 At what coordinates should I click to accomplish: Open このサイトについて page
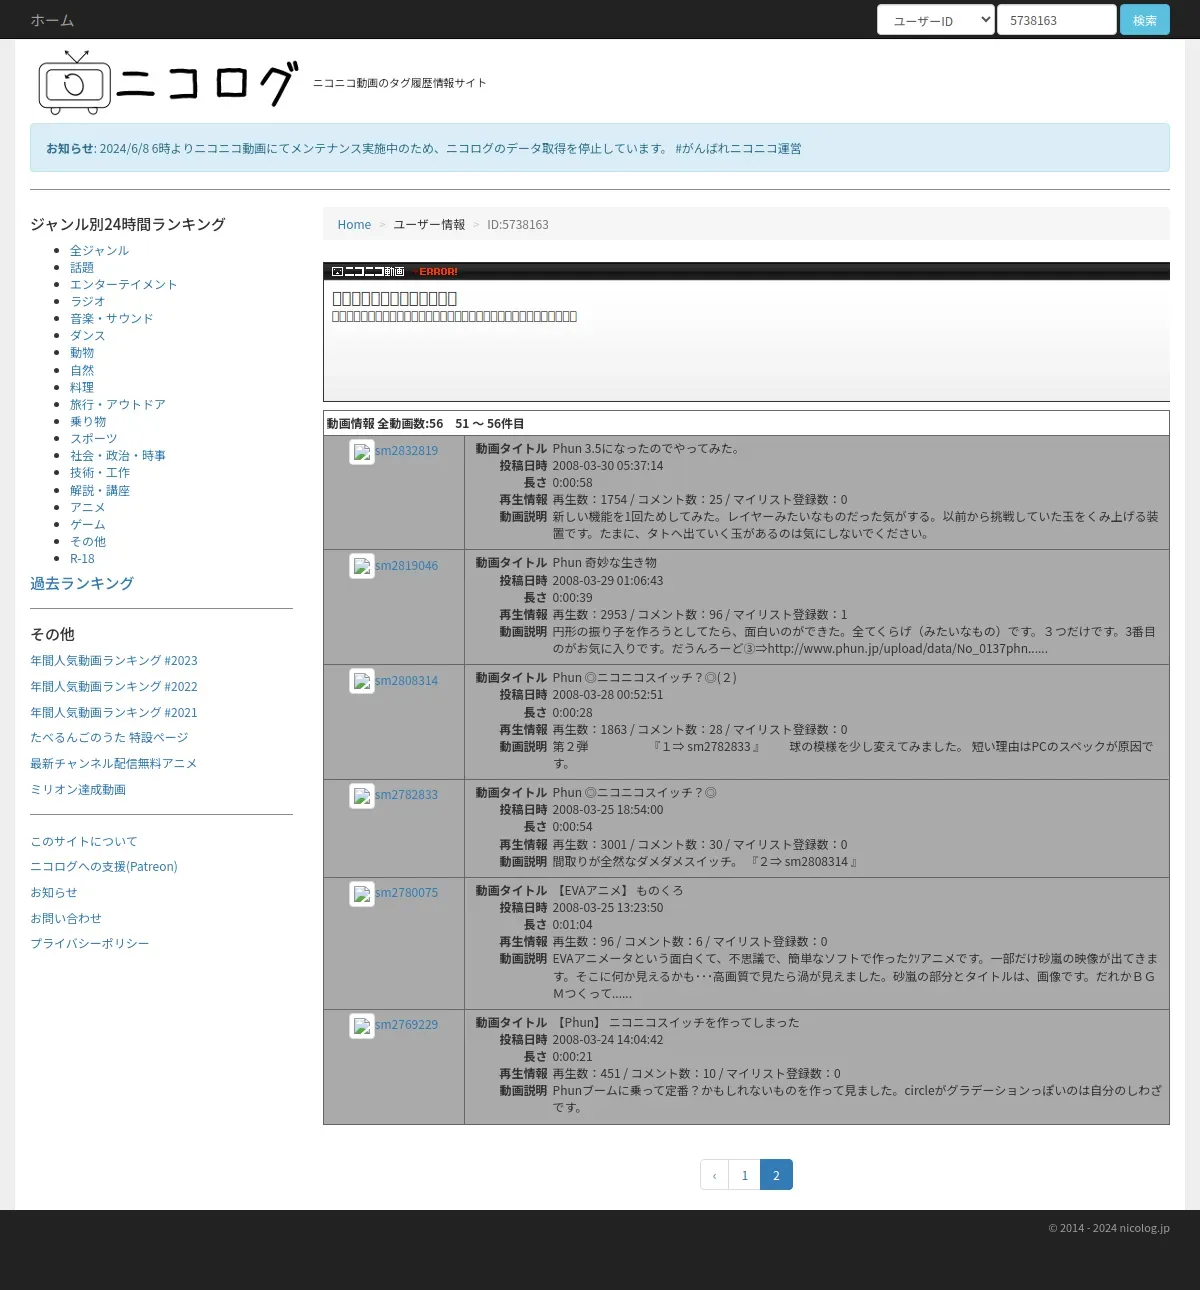pyautogui.click(x=84, y=841)
